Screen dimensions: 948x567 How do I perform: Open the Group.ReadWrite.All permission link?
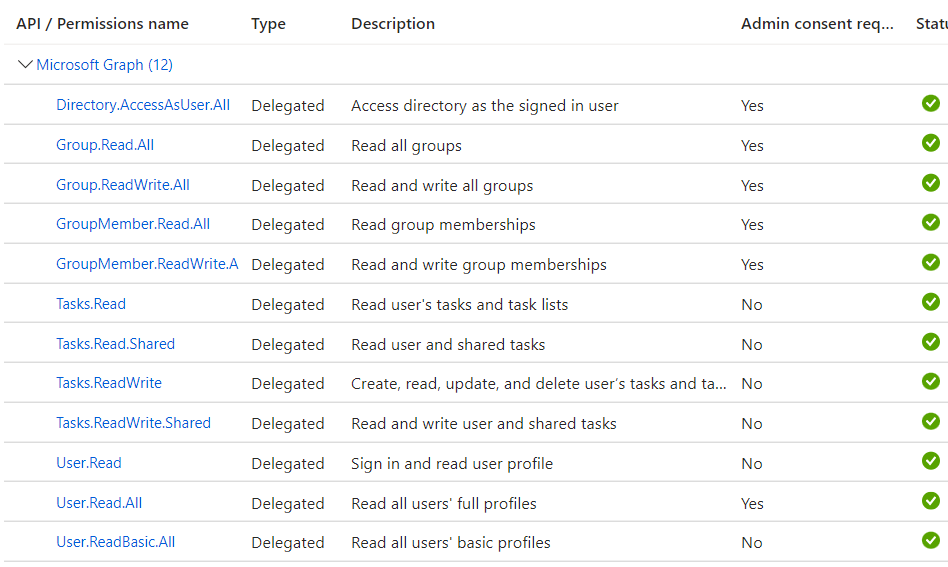coord(123,185)
